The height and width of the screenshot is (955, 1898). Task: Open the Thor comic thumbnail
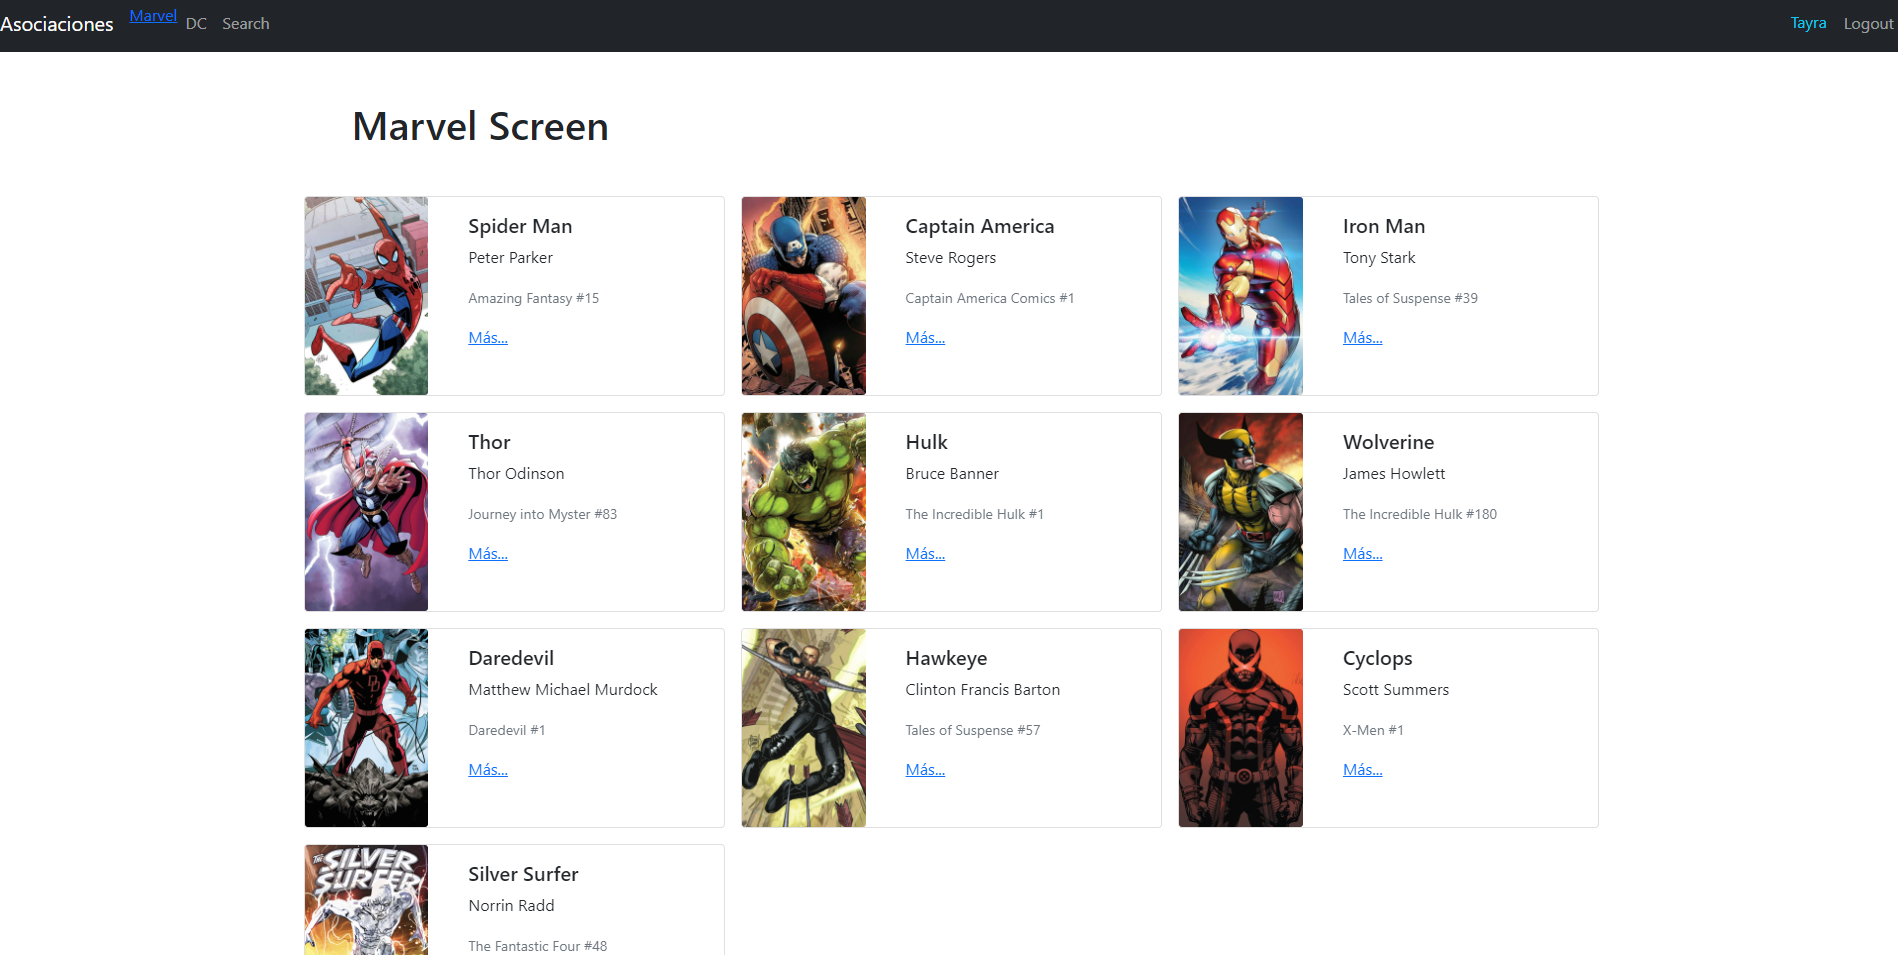366,512
